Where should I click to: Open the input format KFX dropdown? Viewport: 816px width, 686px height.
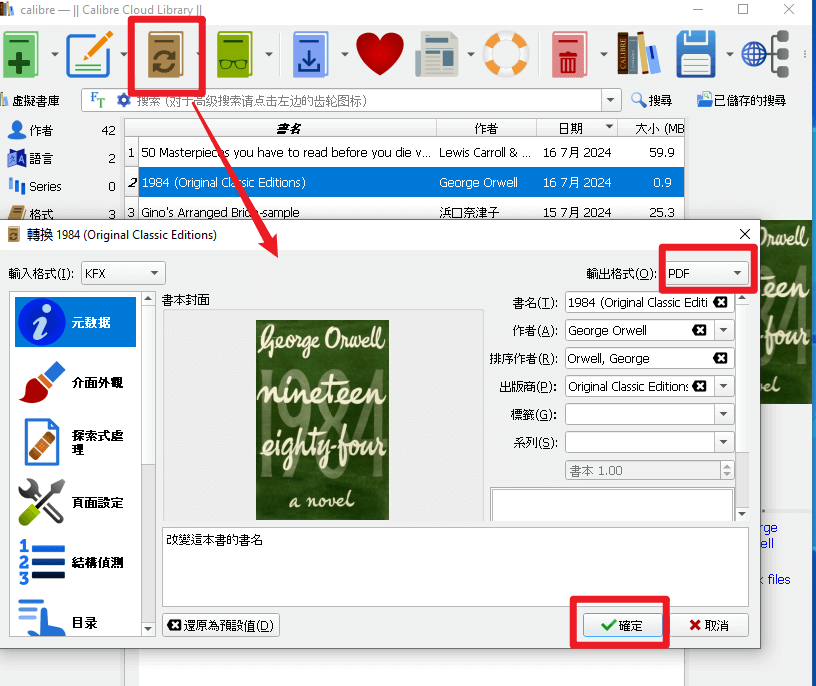coord(123,273)
